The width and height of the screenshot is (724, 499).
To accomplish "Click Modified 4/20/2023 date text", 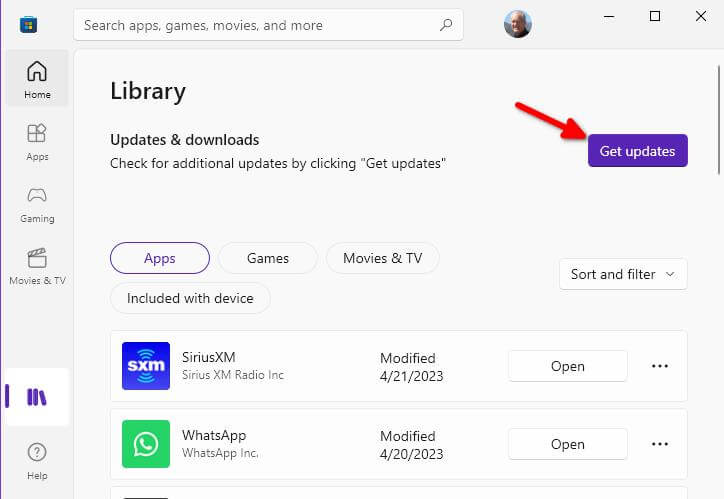I will [411, 445].
